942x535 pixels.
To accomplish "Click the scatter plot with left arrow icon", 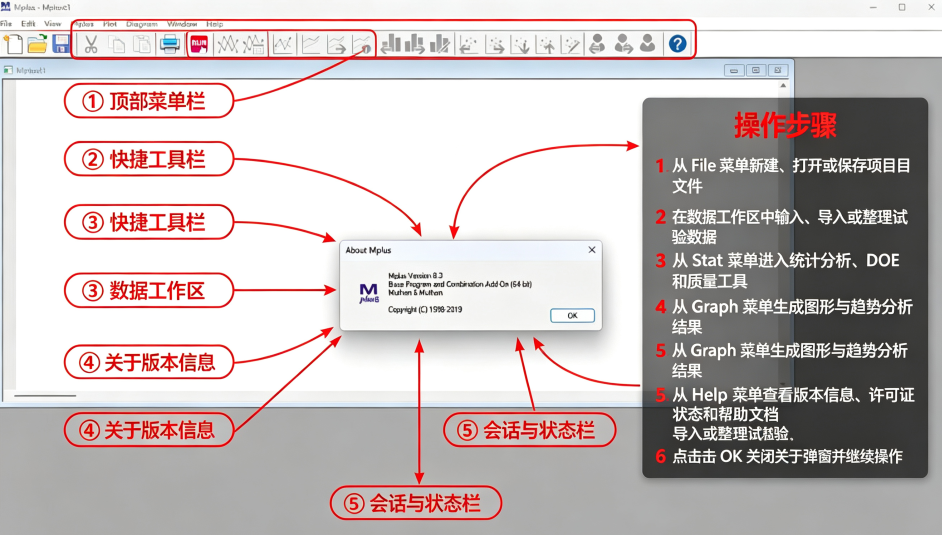I will click(x=469, y=44).
